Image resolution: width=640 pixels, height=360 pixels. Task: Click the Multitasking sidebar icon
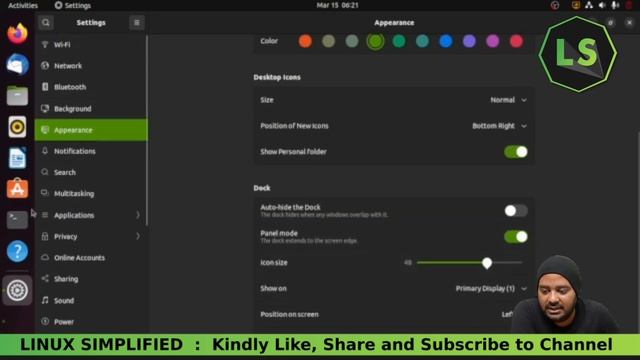[45, 193]
